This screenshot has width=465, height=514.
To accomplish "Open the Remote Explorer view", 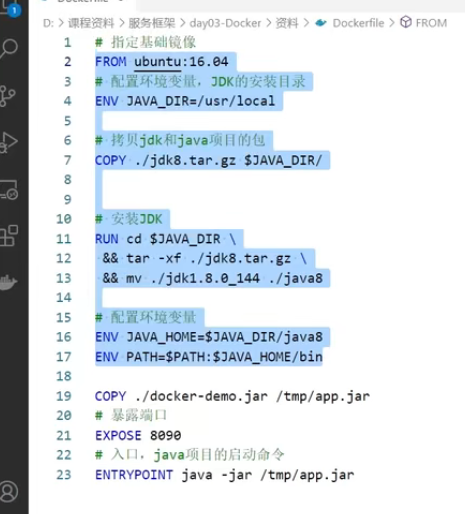I will point(9,190).
